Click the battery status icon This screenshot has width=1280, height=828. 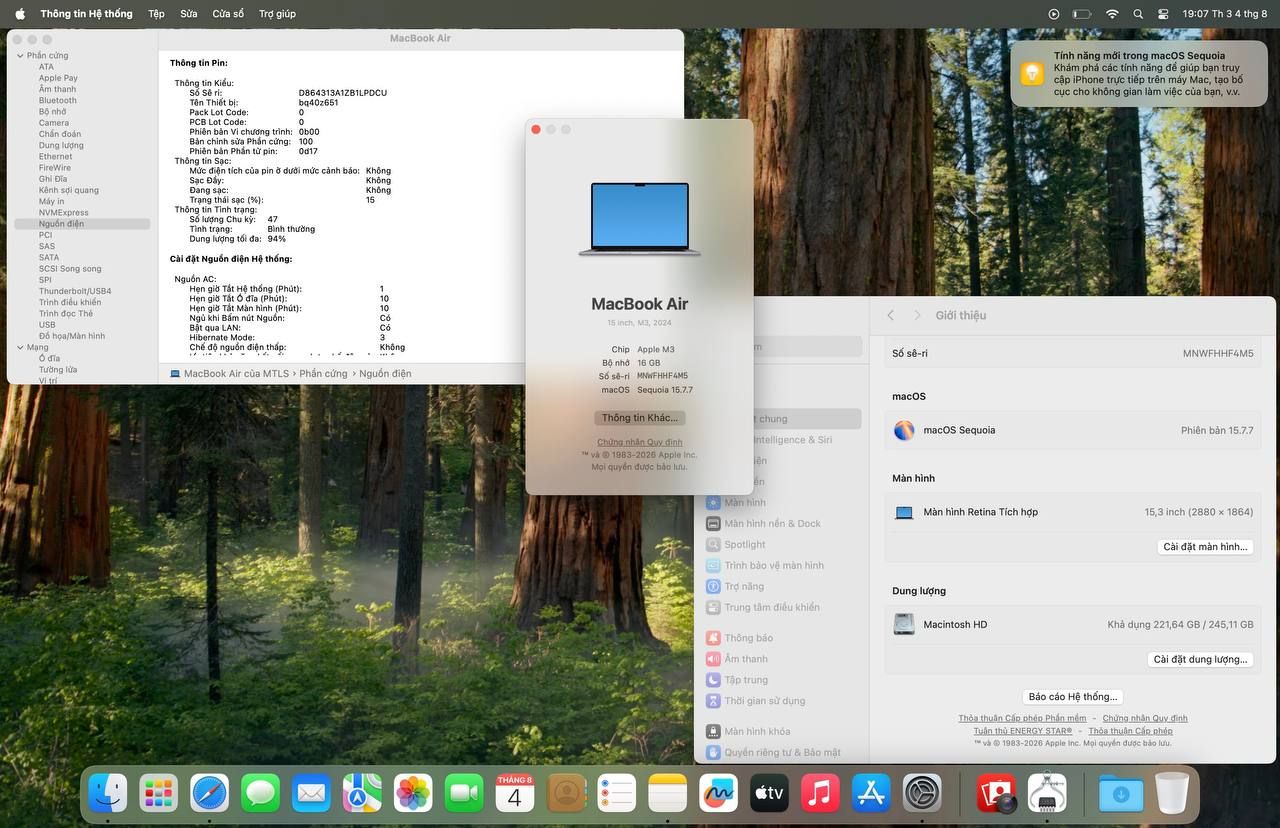point(1082,14)
